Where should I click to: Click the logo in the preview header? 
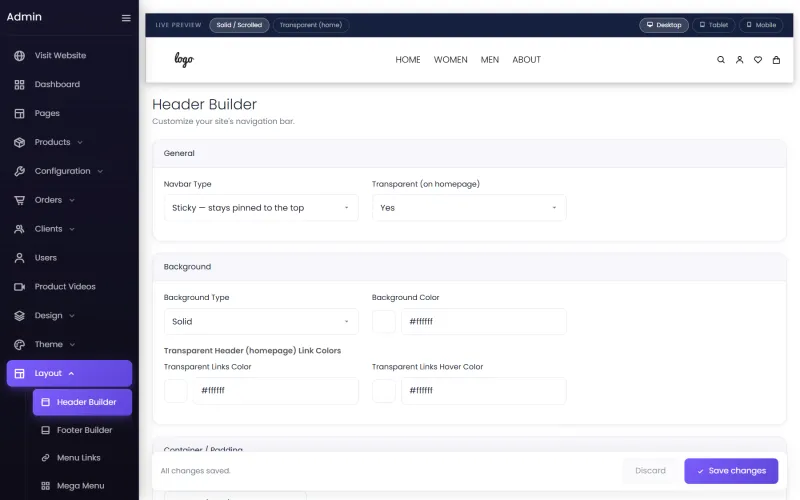(184, 60)
